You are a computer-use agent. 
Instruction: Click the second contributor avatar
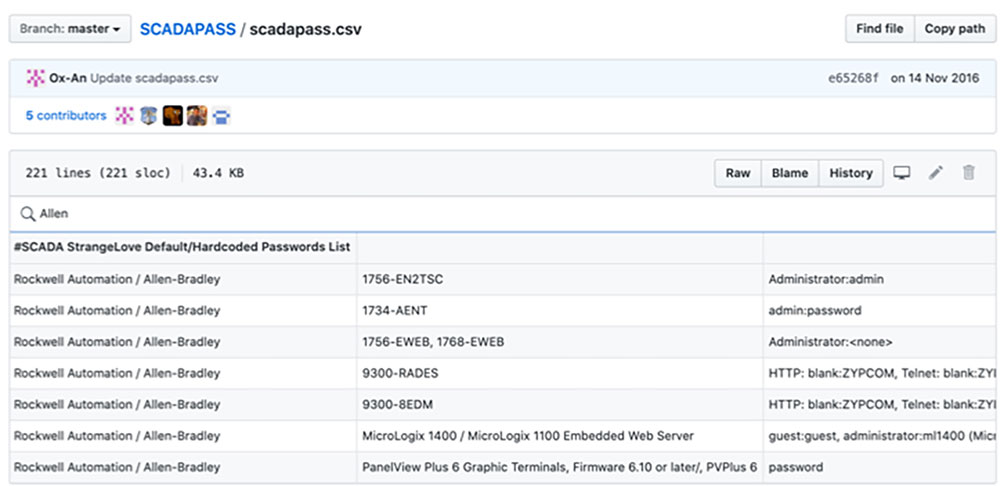point(148,116)
